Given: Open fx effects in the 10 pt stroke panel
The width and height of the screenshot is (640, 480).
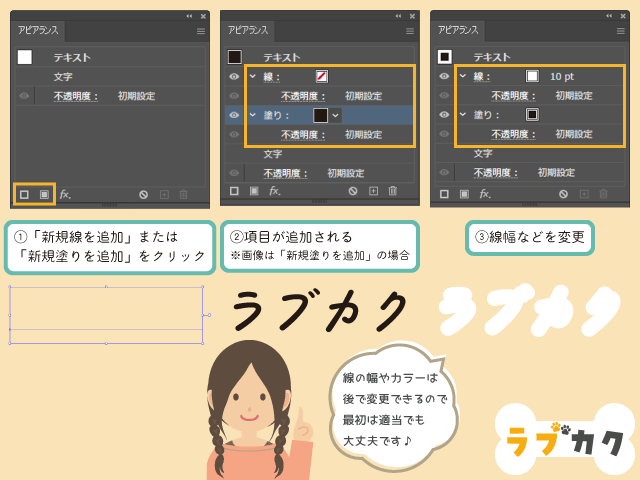Looking at the screenshot, I should (485, 194).
